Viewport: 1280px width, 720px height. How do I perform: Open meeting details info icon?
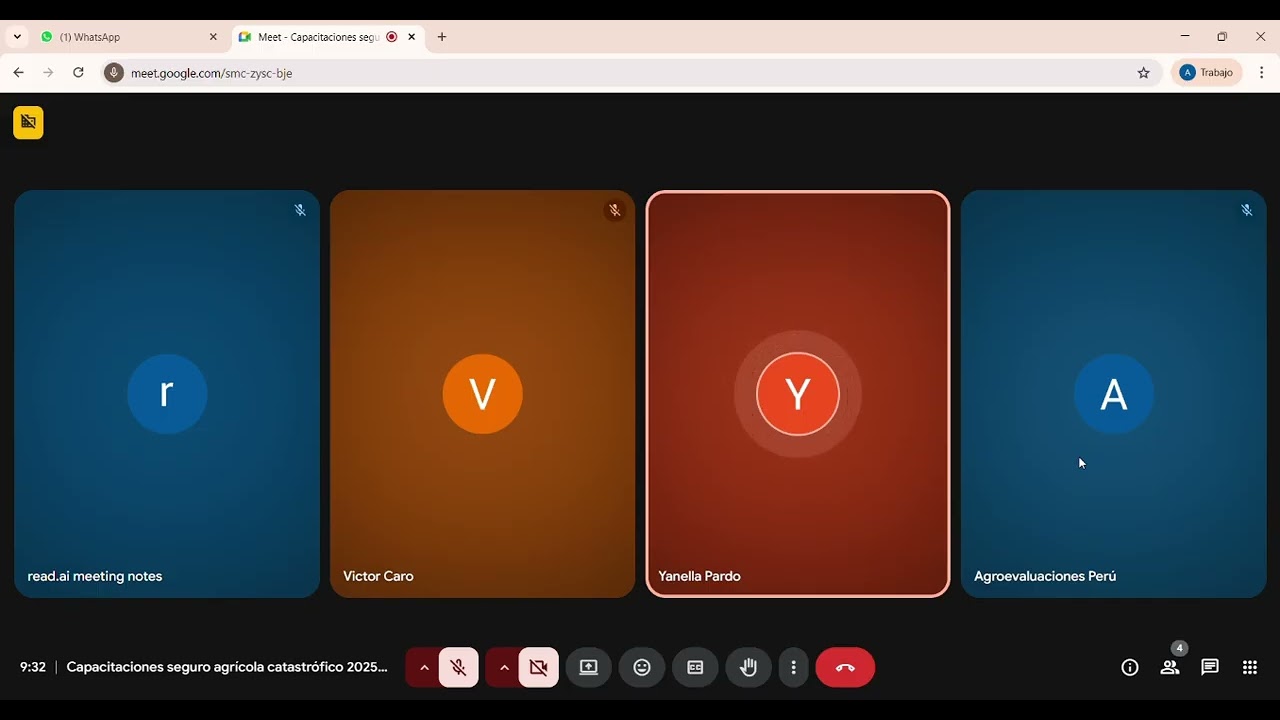[x=1130, y=667]
